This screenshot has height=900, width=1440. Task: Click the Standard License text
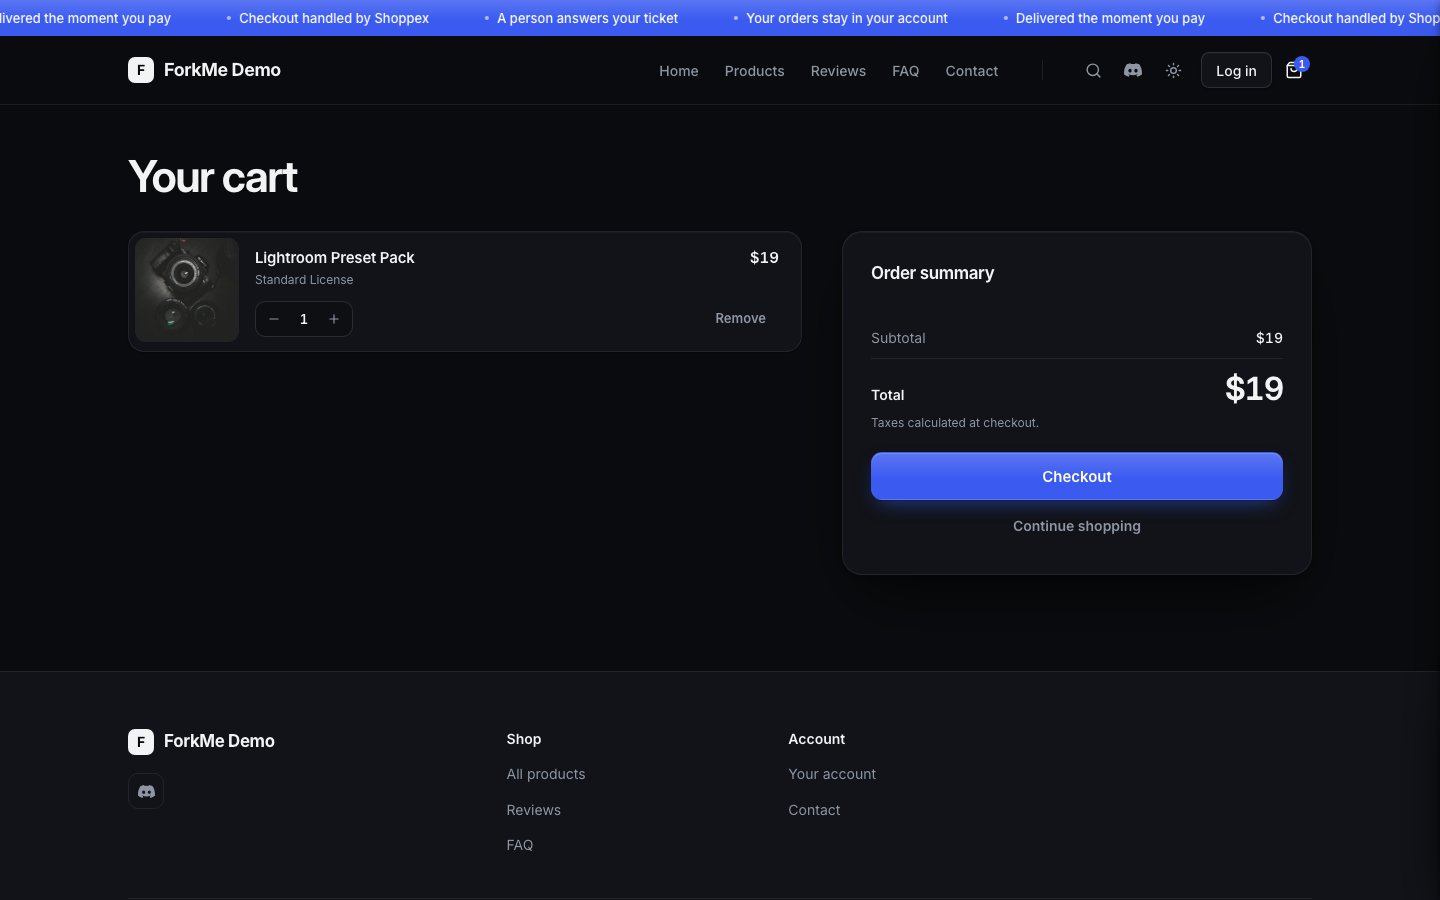pyautogui.click(x=304, y=280)
